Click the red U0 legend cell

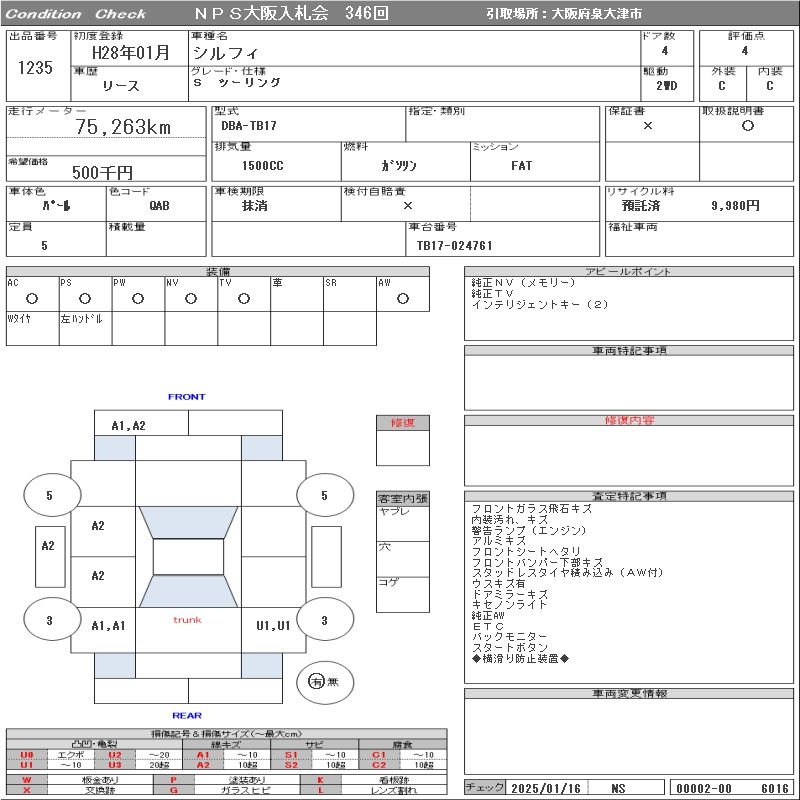(x=27, y=755)
